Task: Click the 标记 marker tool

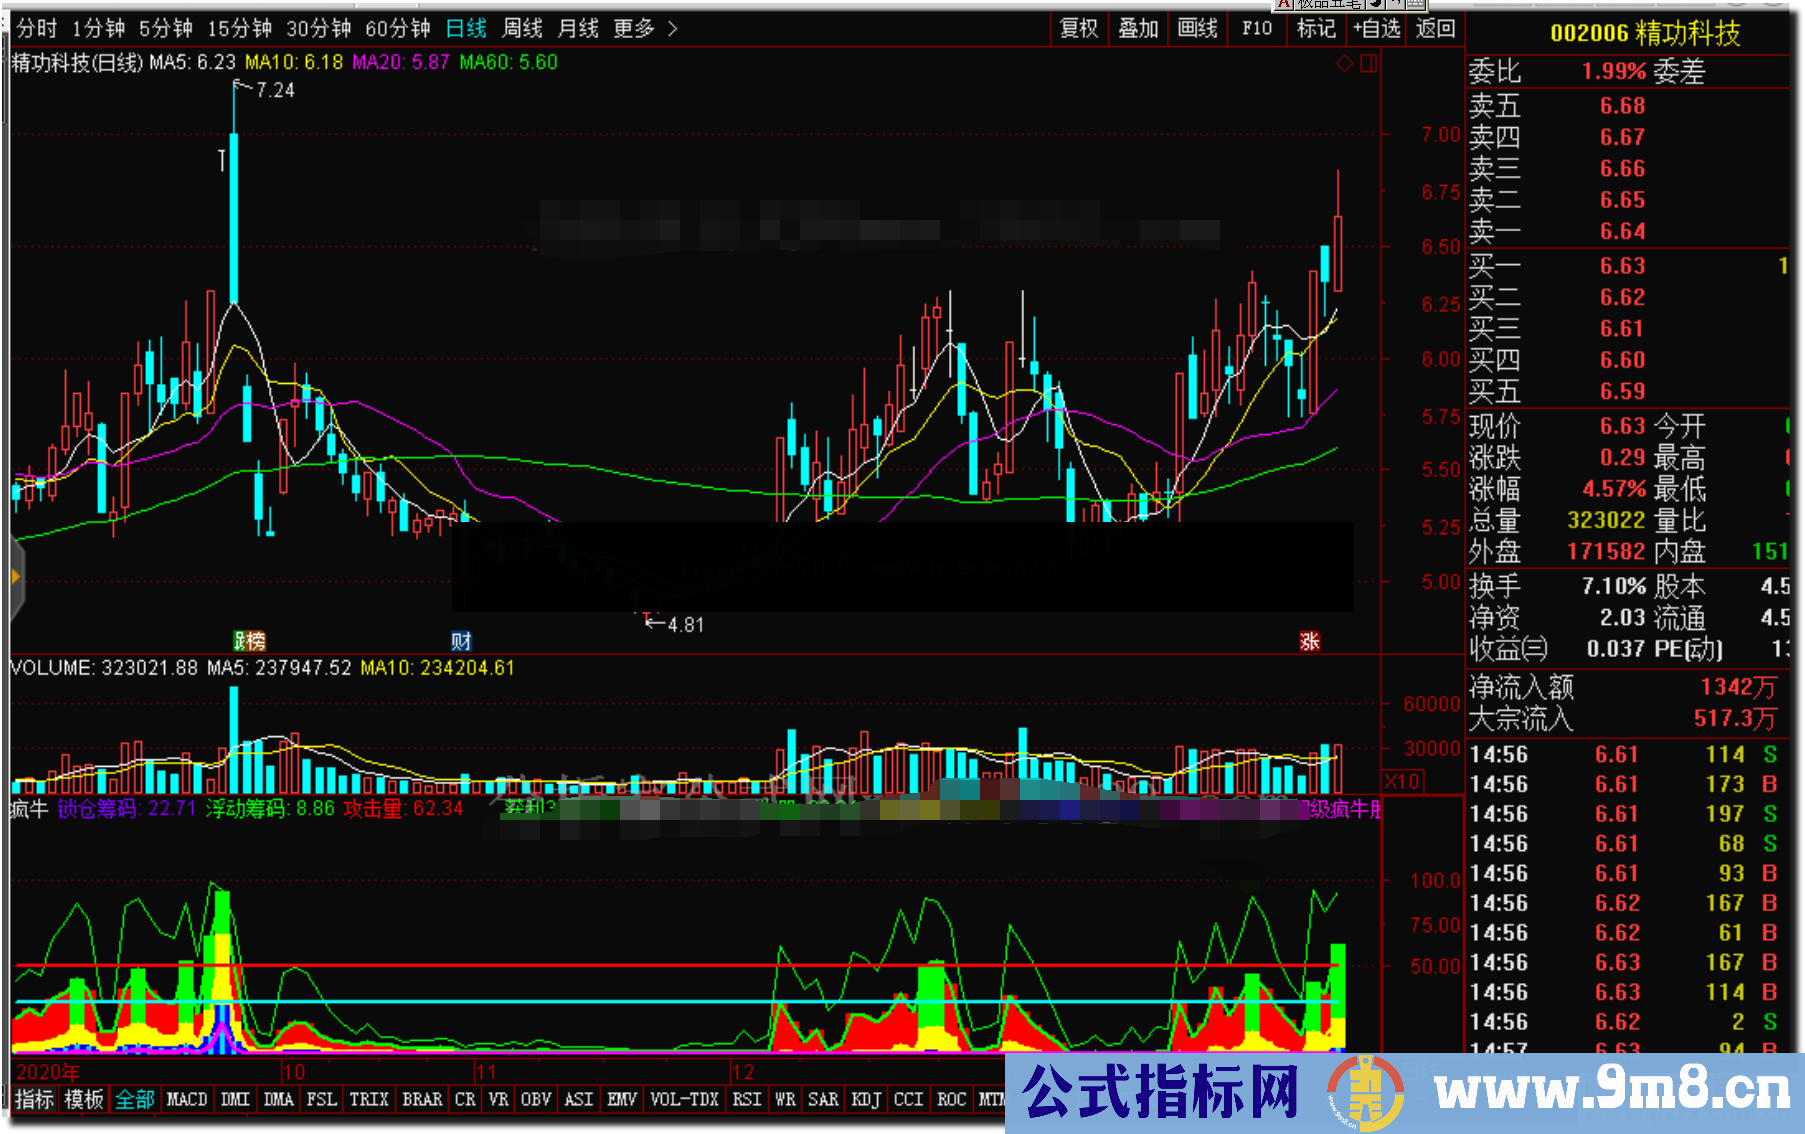Action: coord(1315,29)
